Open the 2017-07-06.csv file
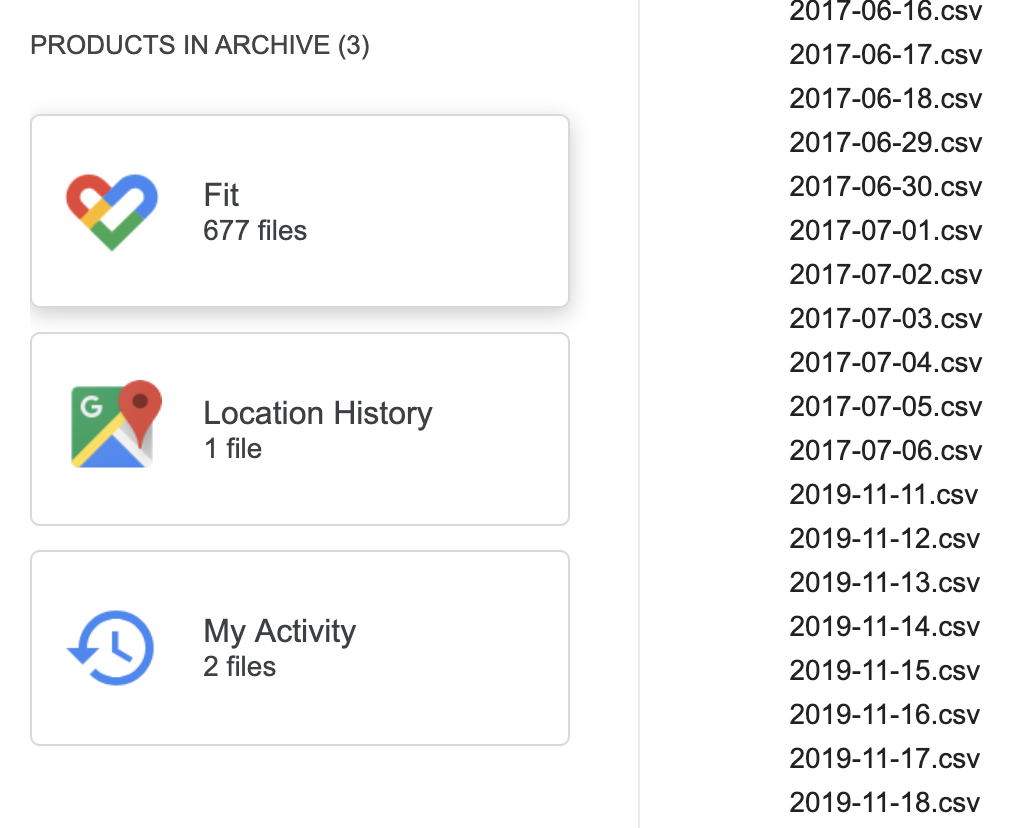This screenshot has height=828, width=1034. pos(885,450)
